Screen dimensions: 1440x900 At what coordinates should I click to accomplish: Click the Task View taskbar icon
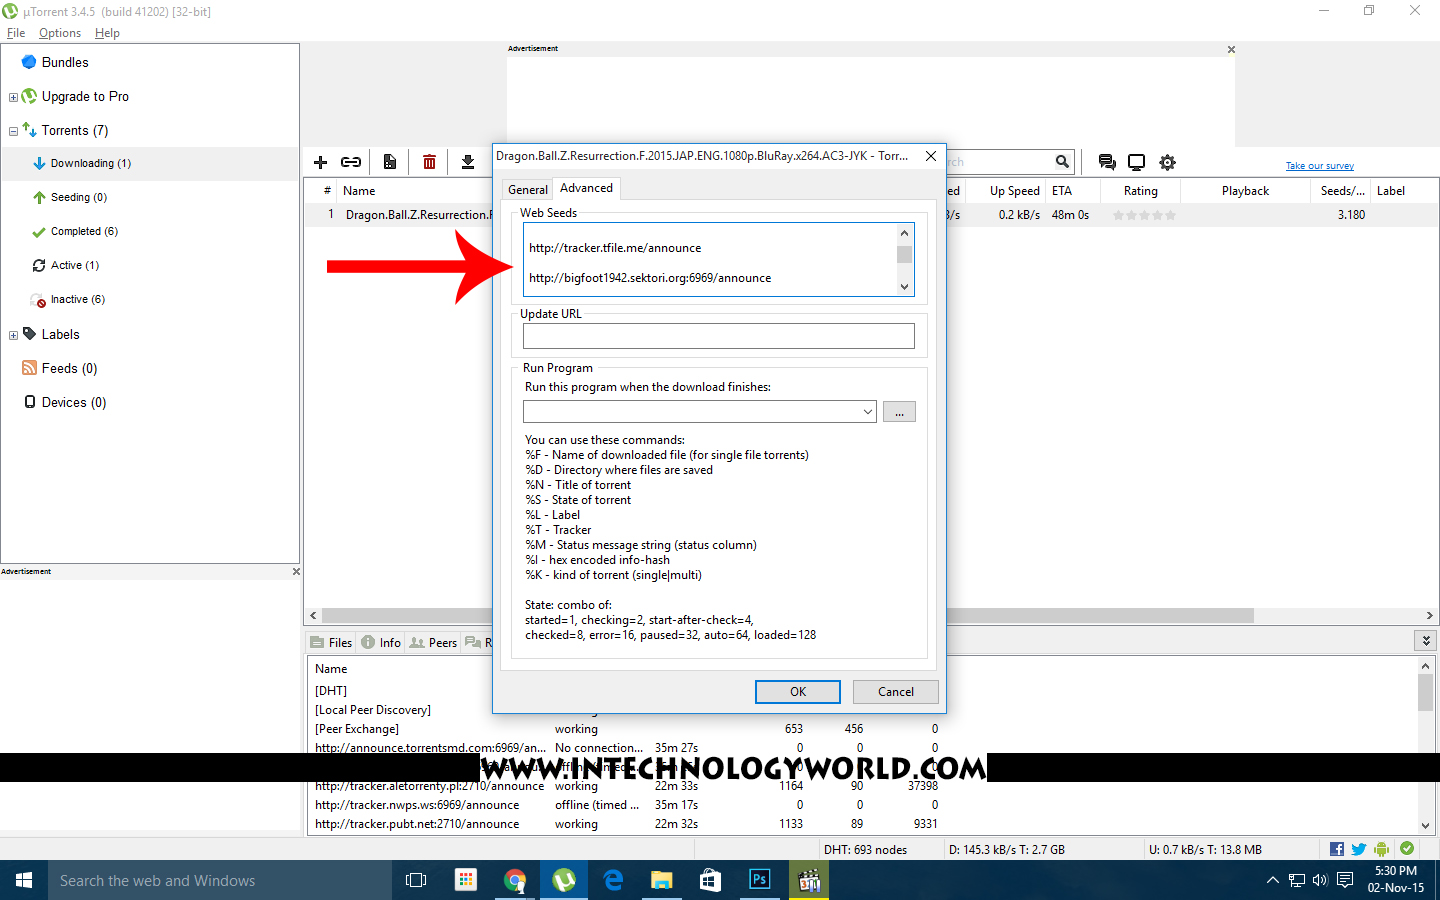pyautogui.click(x=416, y=880)
